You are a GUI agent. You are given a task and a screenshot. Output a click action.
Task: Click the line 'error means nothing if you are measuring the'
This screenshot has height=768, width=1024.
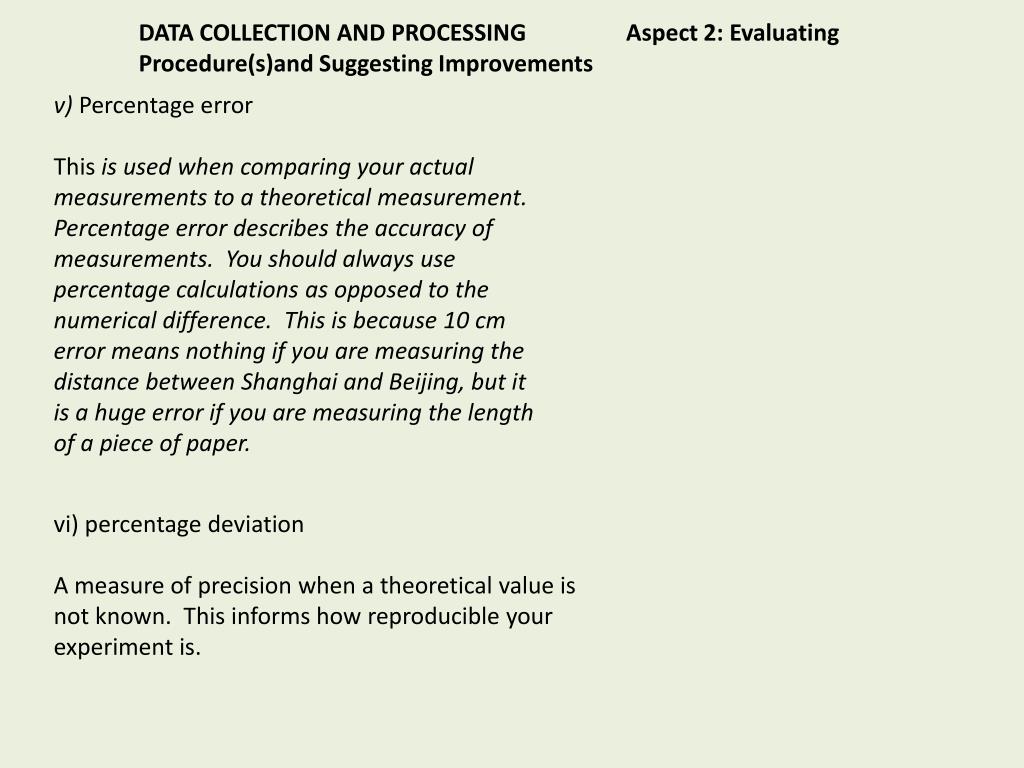(x=289, y=351)
